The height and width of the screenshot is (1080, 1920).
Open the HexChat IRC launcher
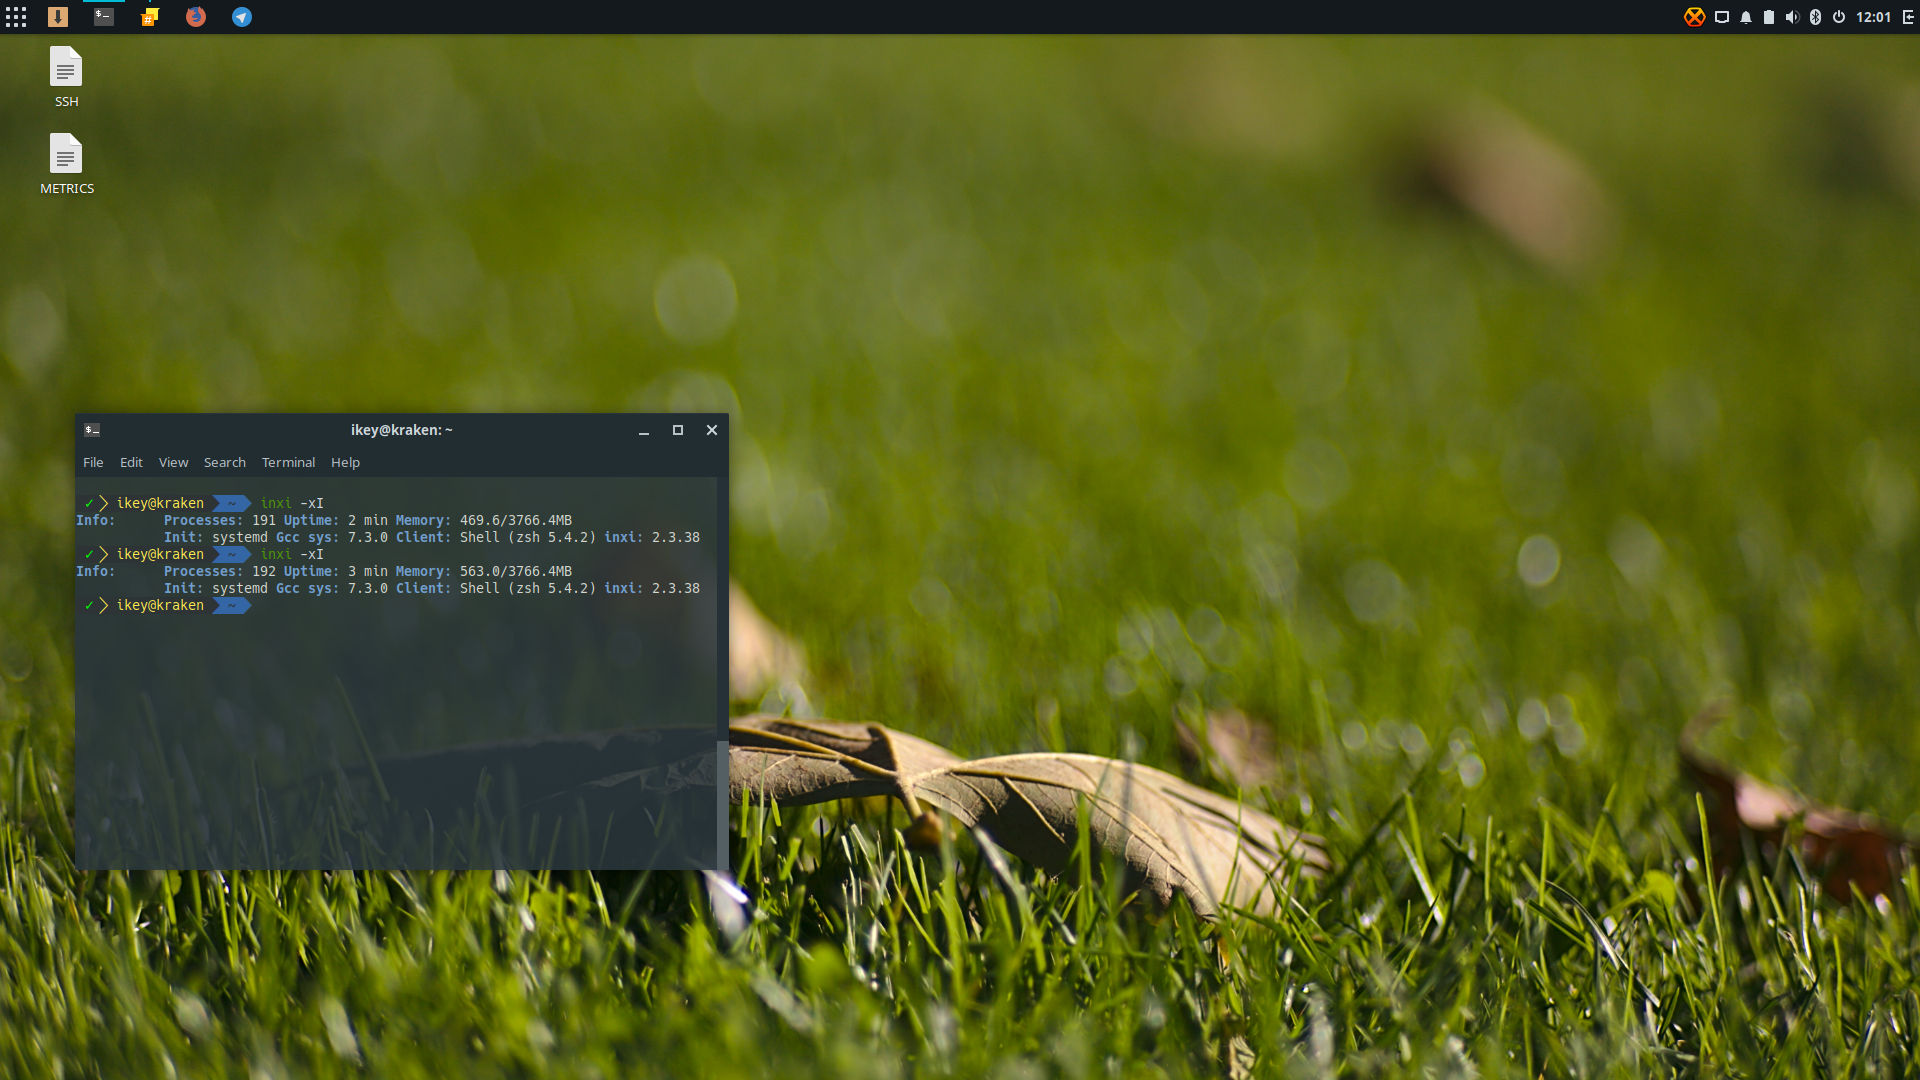(150, 17)
